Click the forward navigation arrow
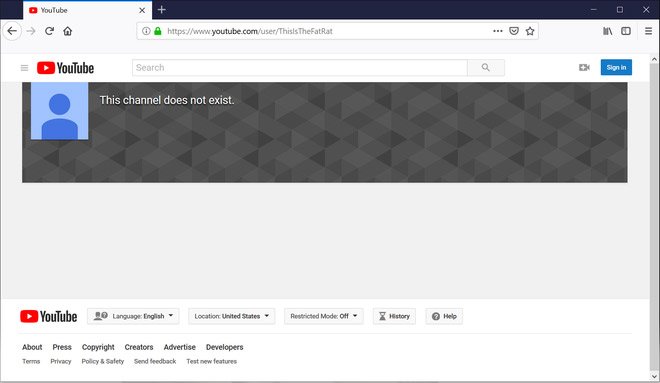 click(31, 31)
